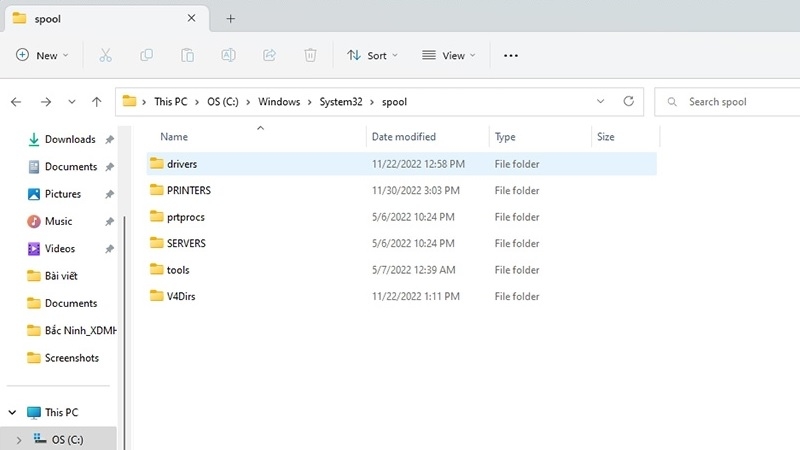Click the Rename icon in toolbar
800x450 pixels.
pos(228,55)
